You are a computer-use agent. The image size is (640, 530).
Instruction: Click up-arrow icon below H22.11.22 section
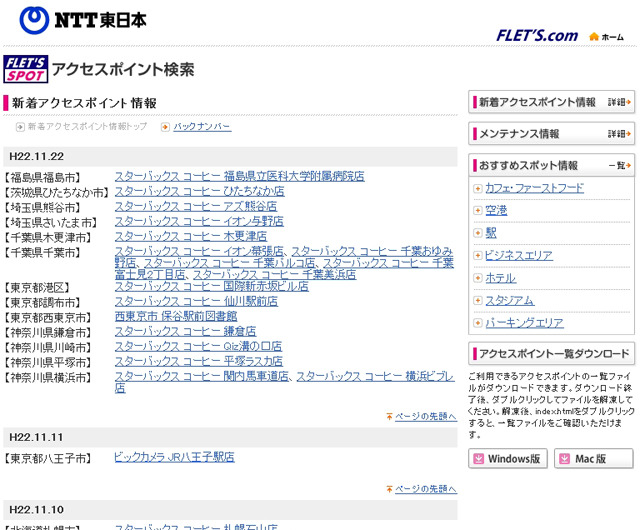coord(389,416)
